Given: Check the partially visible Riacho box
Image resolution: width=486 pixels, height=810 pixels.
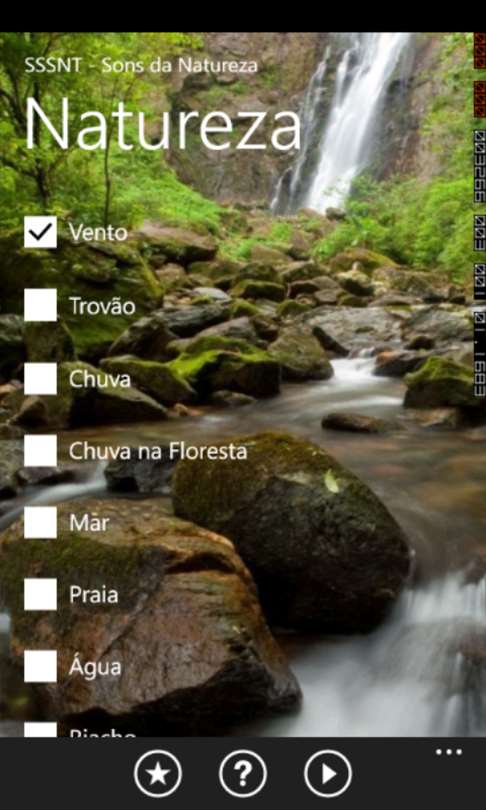Looking at the screenshot, I should coord(40,729).
